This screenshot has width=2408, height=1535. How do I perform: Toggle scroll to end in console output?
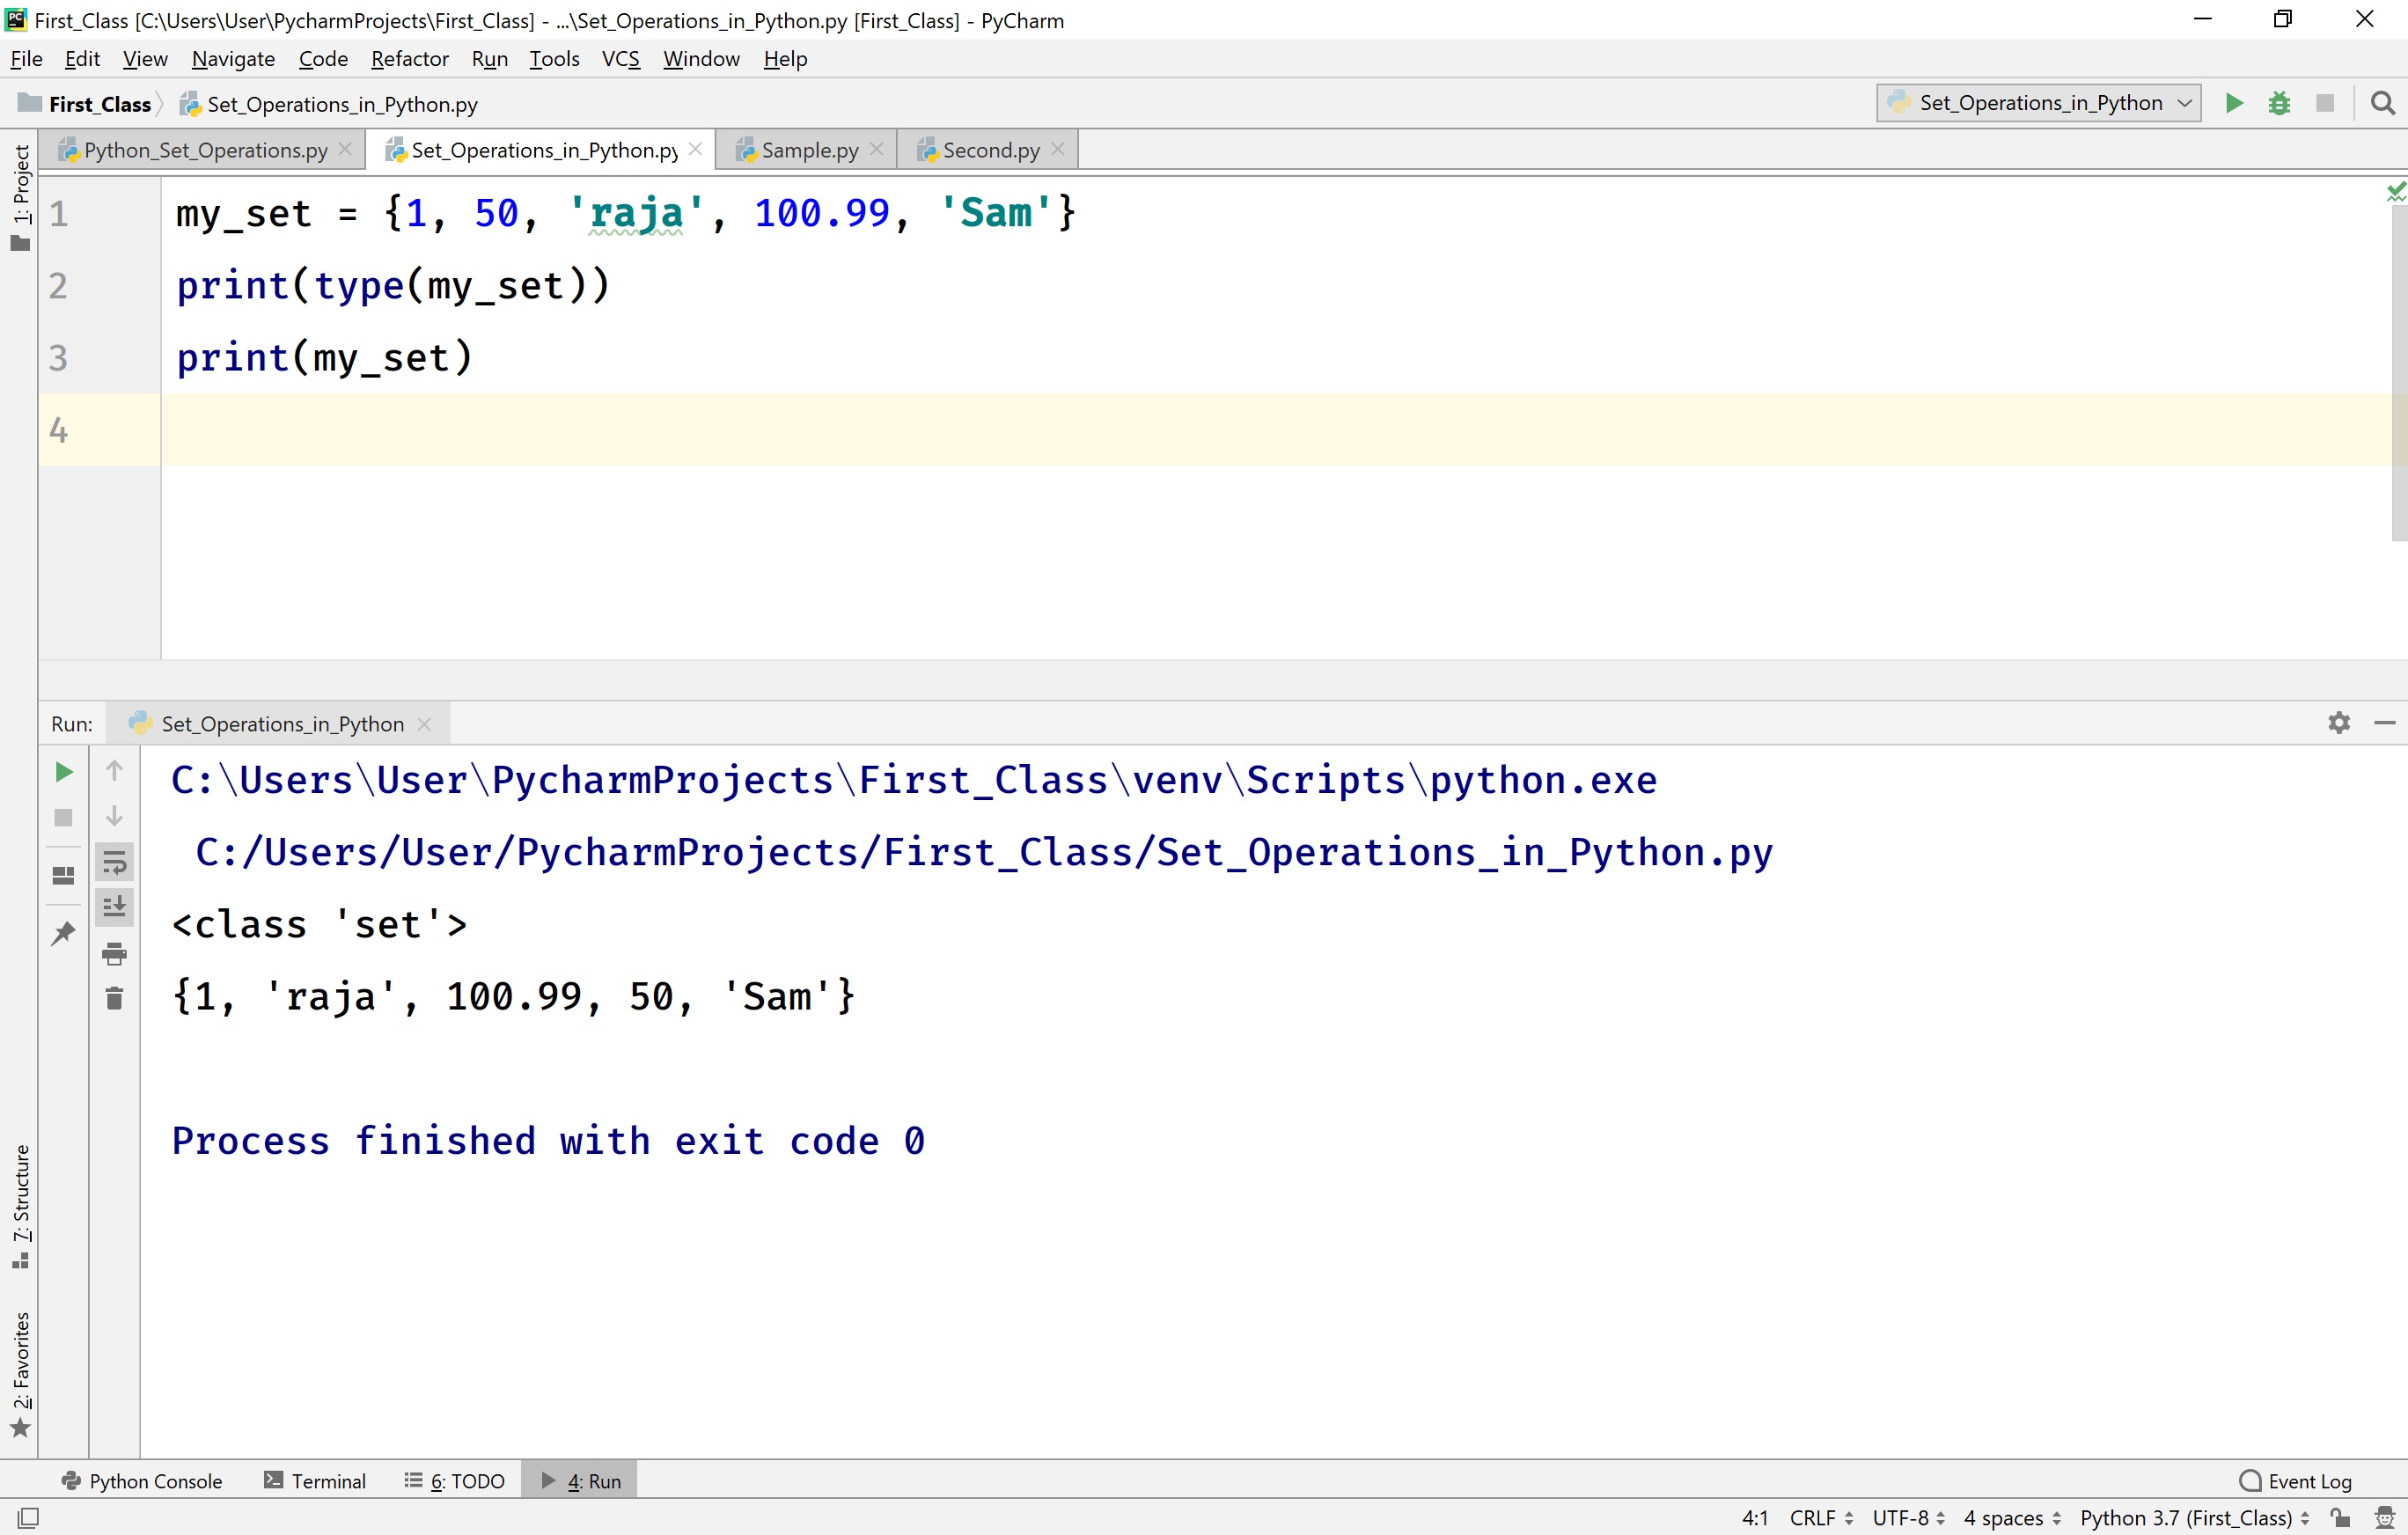[x=114, y=907]
